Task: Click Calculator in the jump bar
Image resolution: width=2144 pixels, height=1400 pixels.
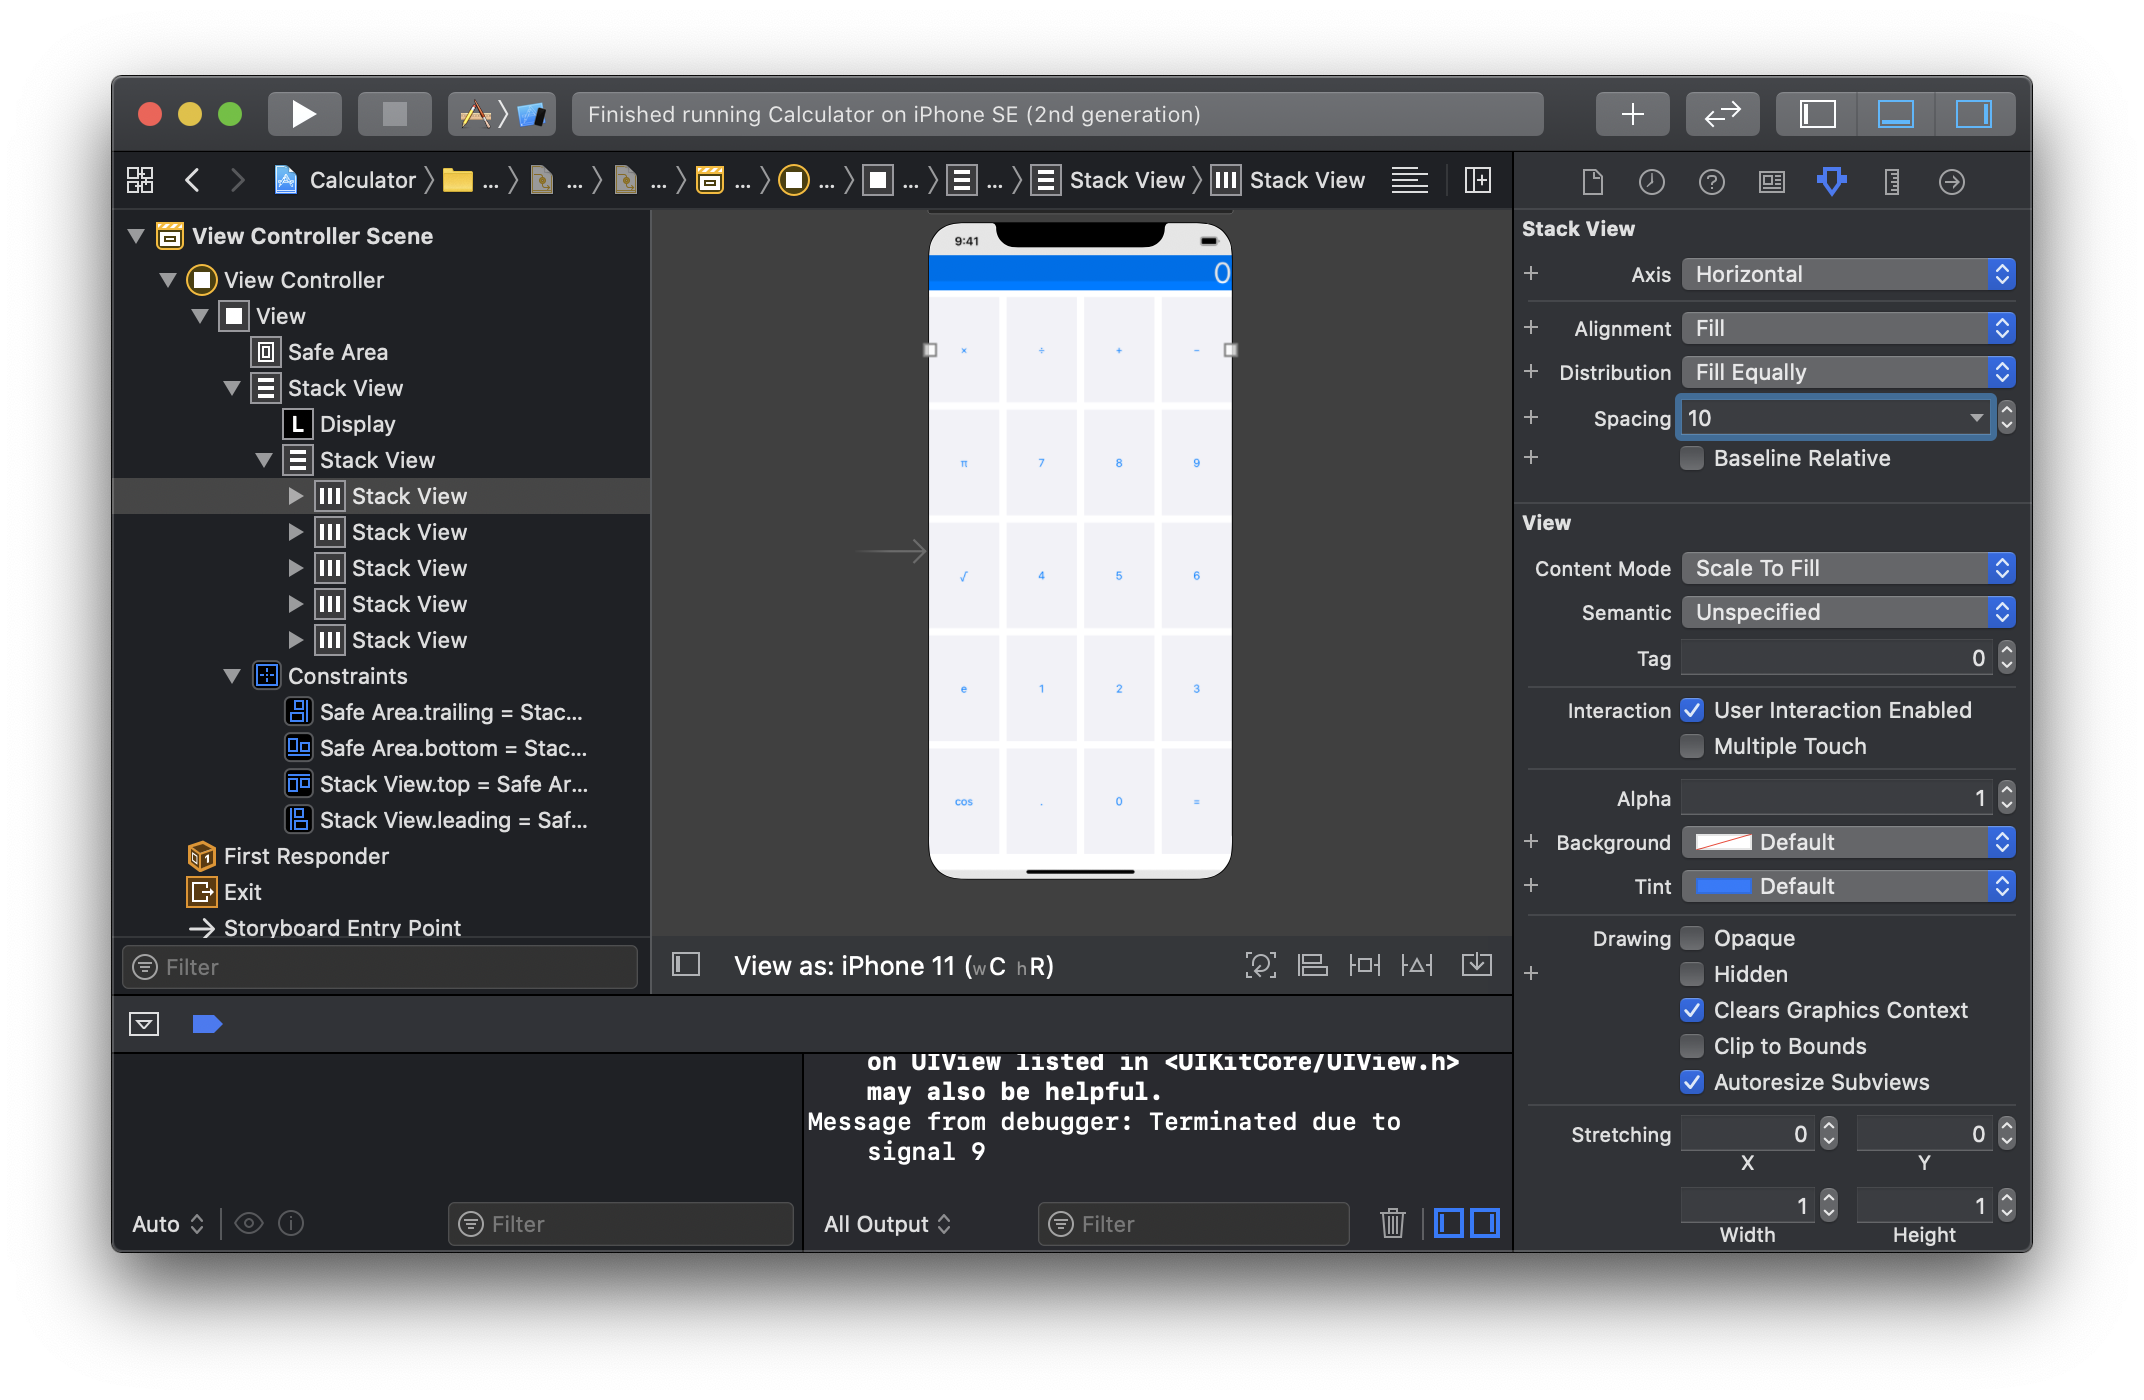Action: click(362, 180)
